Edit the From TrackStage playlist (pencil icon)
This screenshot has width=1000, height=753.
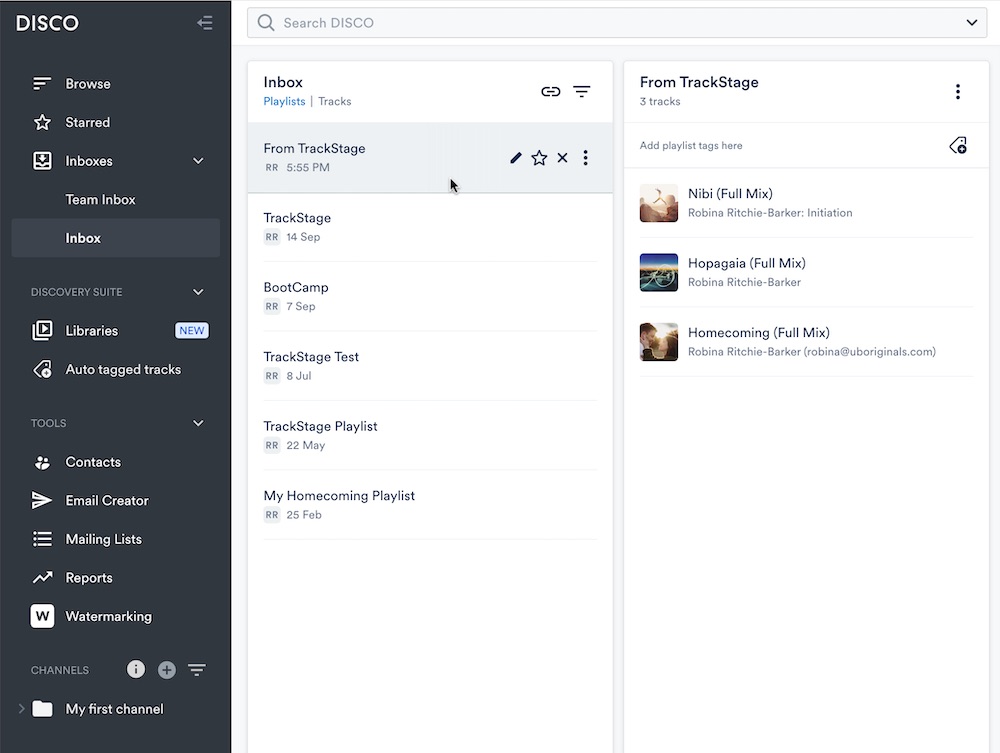coord(516,157)
